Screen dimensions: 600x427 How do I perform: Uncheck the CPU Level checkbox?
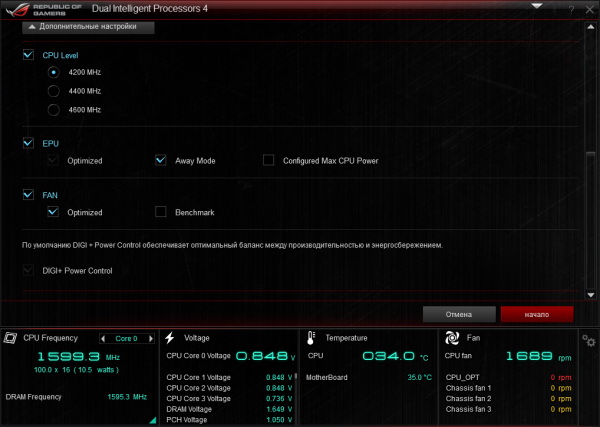[x=28, y=55]
